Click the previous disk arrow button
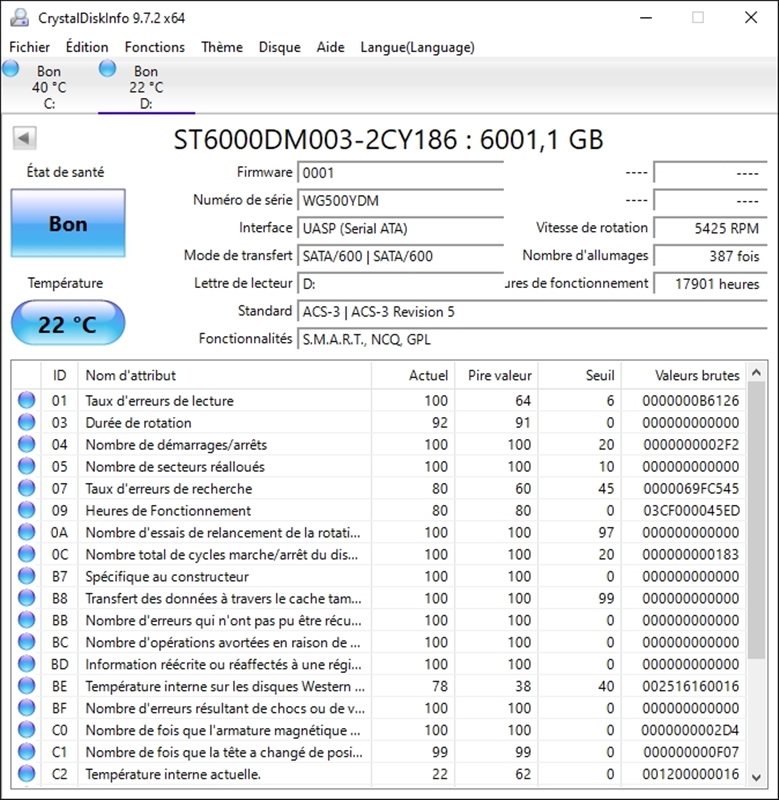This screenshot has height=800, width=779. [x=25, y=139]
